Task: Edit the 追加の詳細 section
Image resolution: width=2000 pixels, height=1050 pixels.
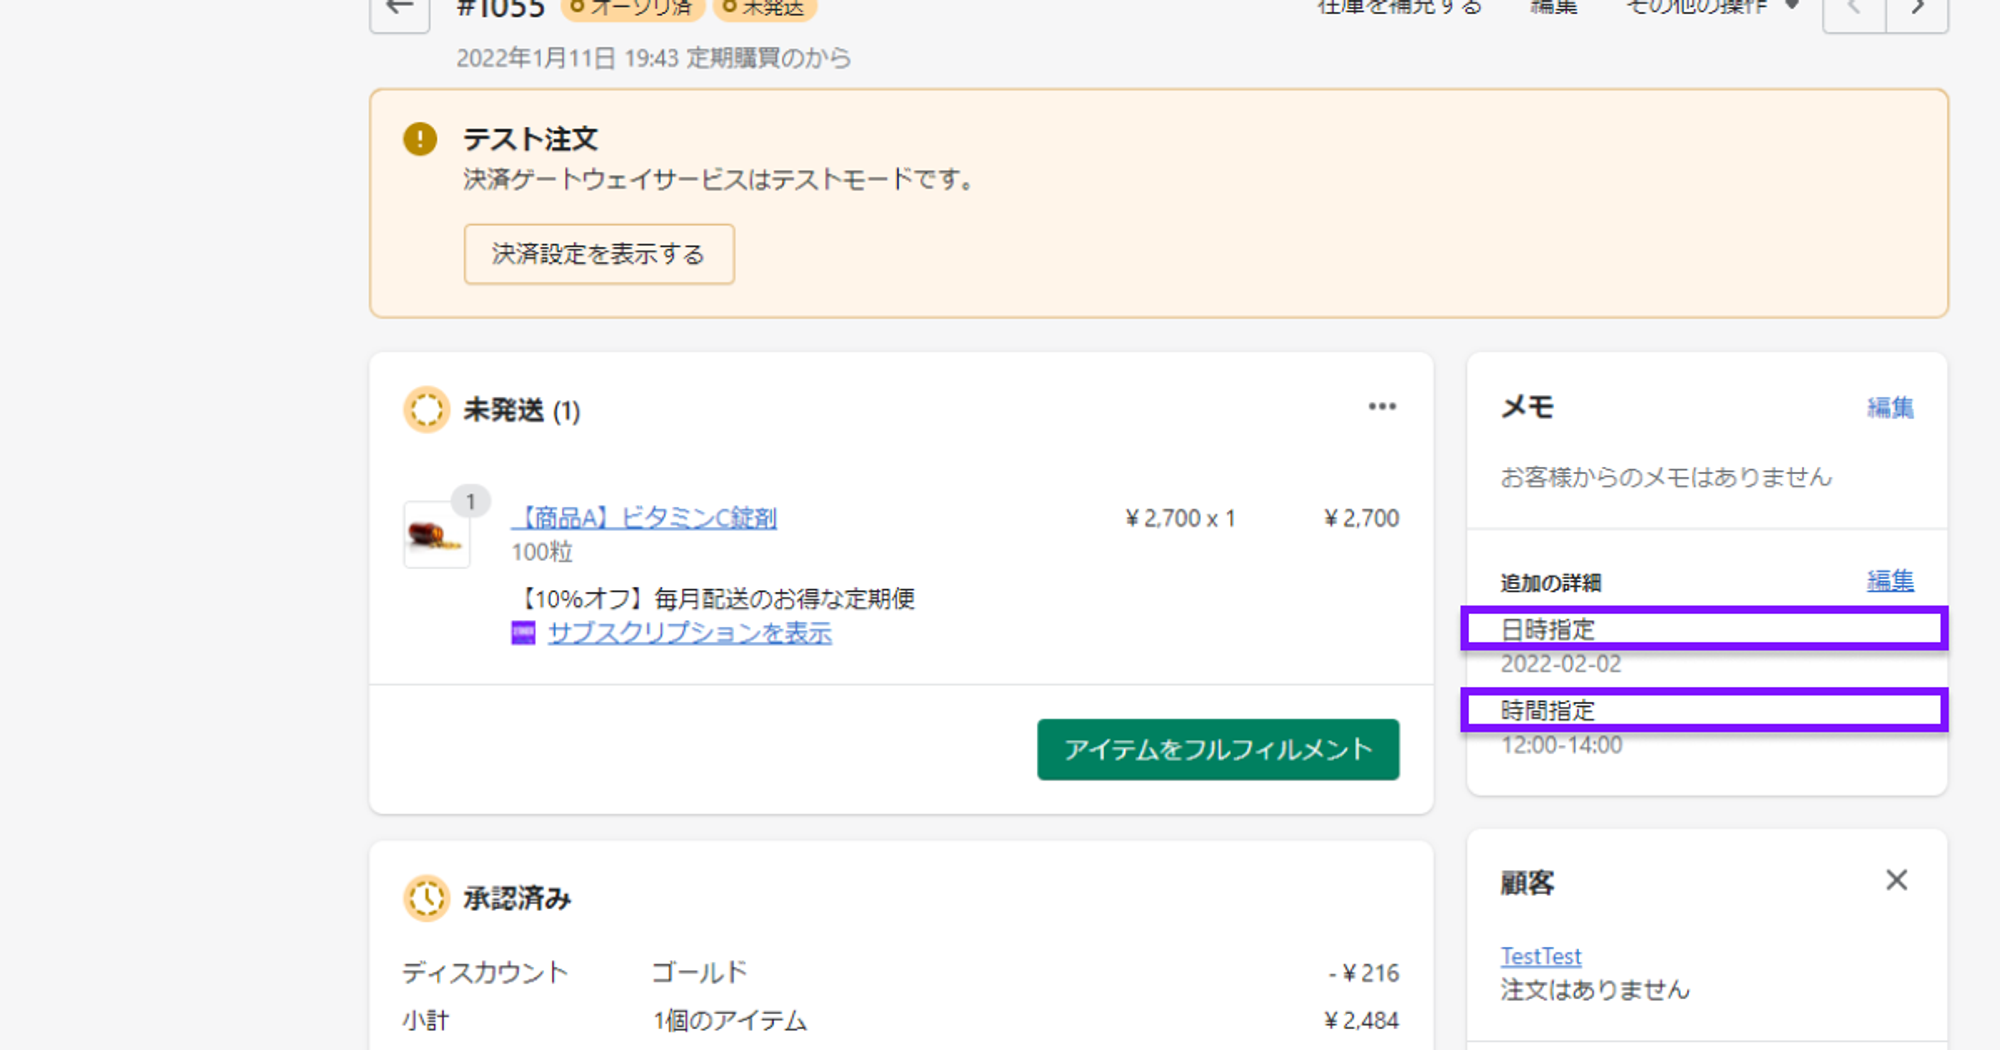Action: pos(1889,581)
